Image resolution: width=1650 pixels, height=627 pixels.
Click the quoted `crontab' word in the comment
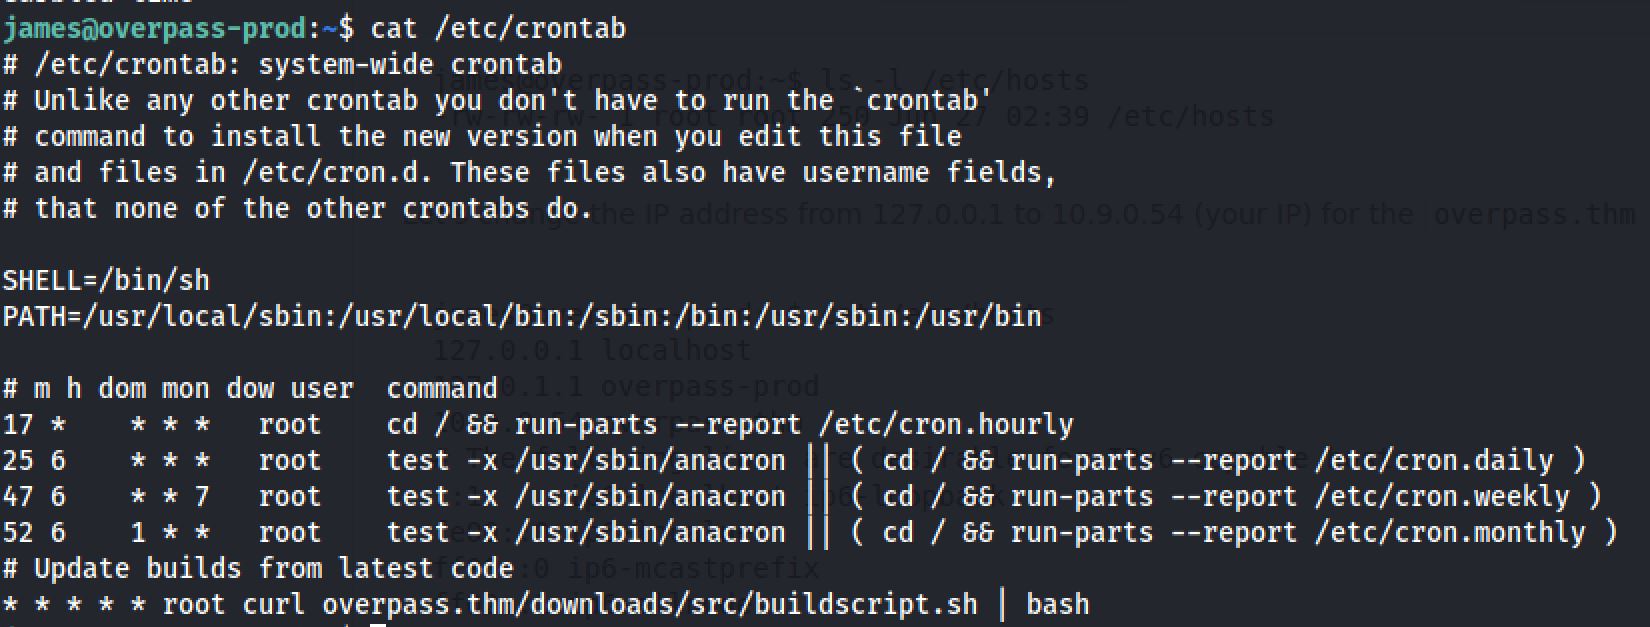[929, 100]
